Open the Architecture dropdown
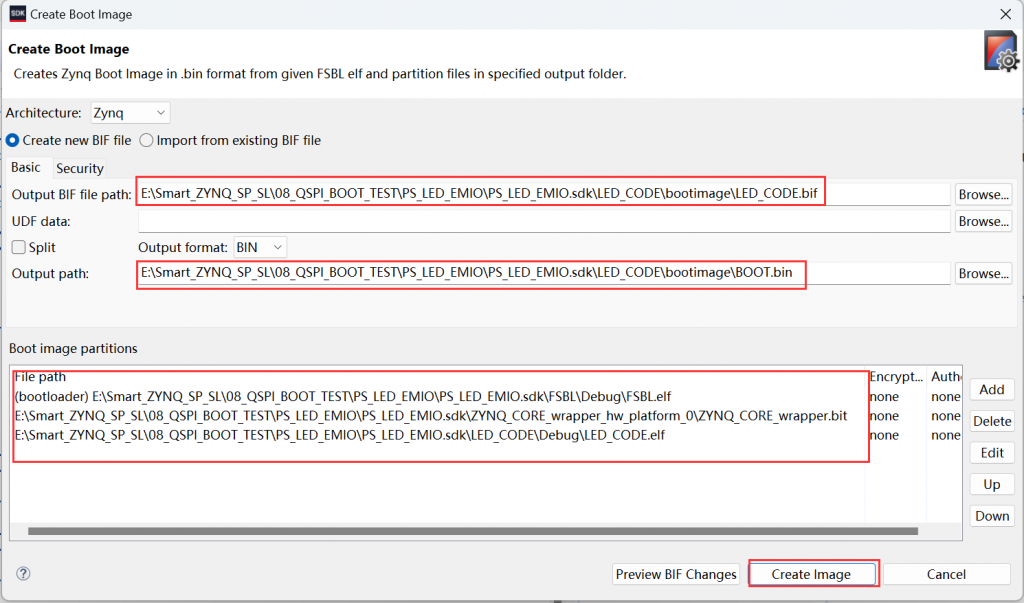The width and height of the screenshot is (1024, 603). [x=130, y=113]
